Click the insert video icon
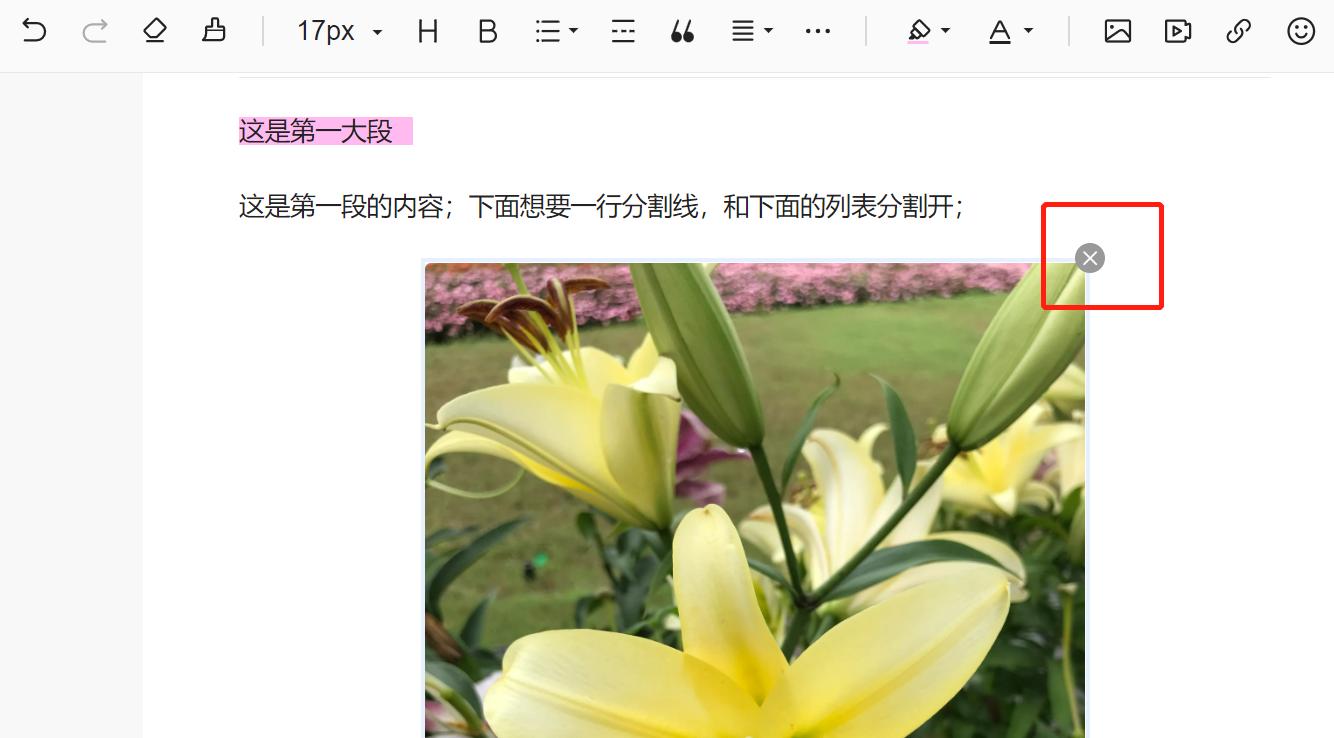Viewport: 1334px width, 738px height. [x=1177, y=31]
